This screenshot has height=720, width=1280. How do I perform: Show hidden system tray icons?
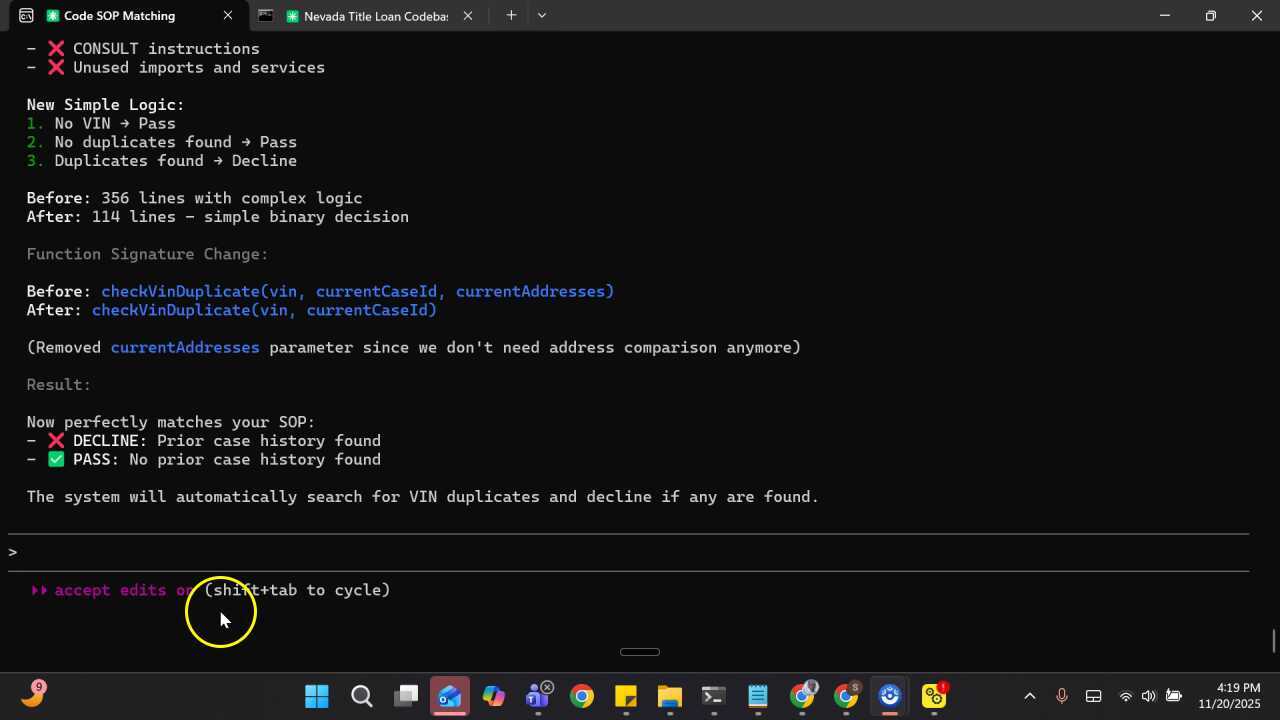point(1030,696)
